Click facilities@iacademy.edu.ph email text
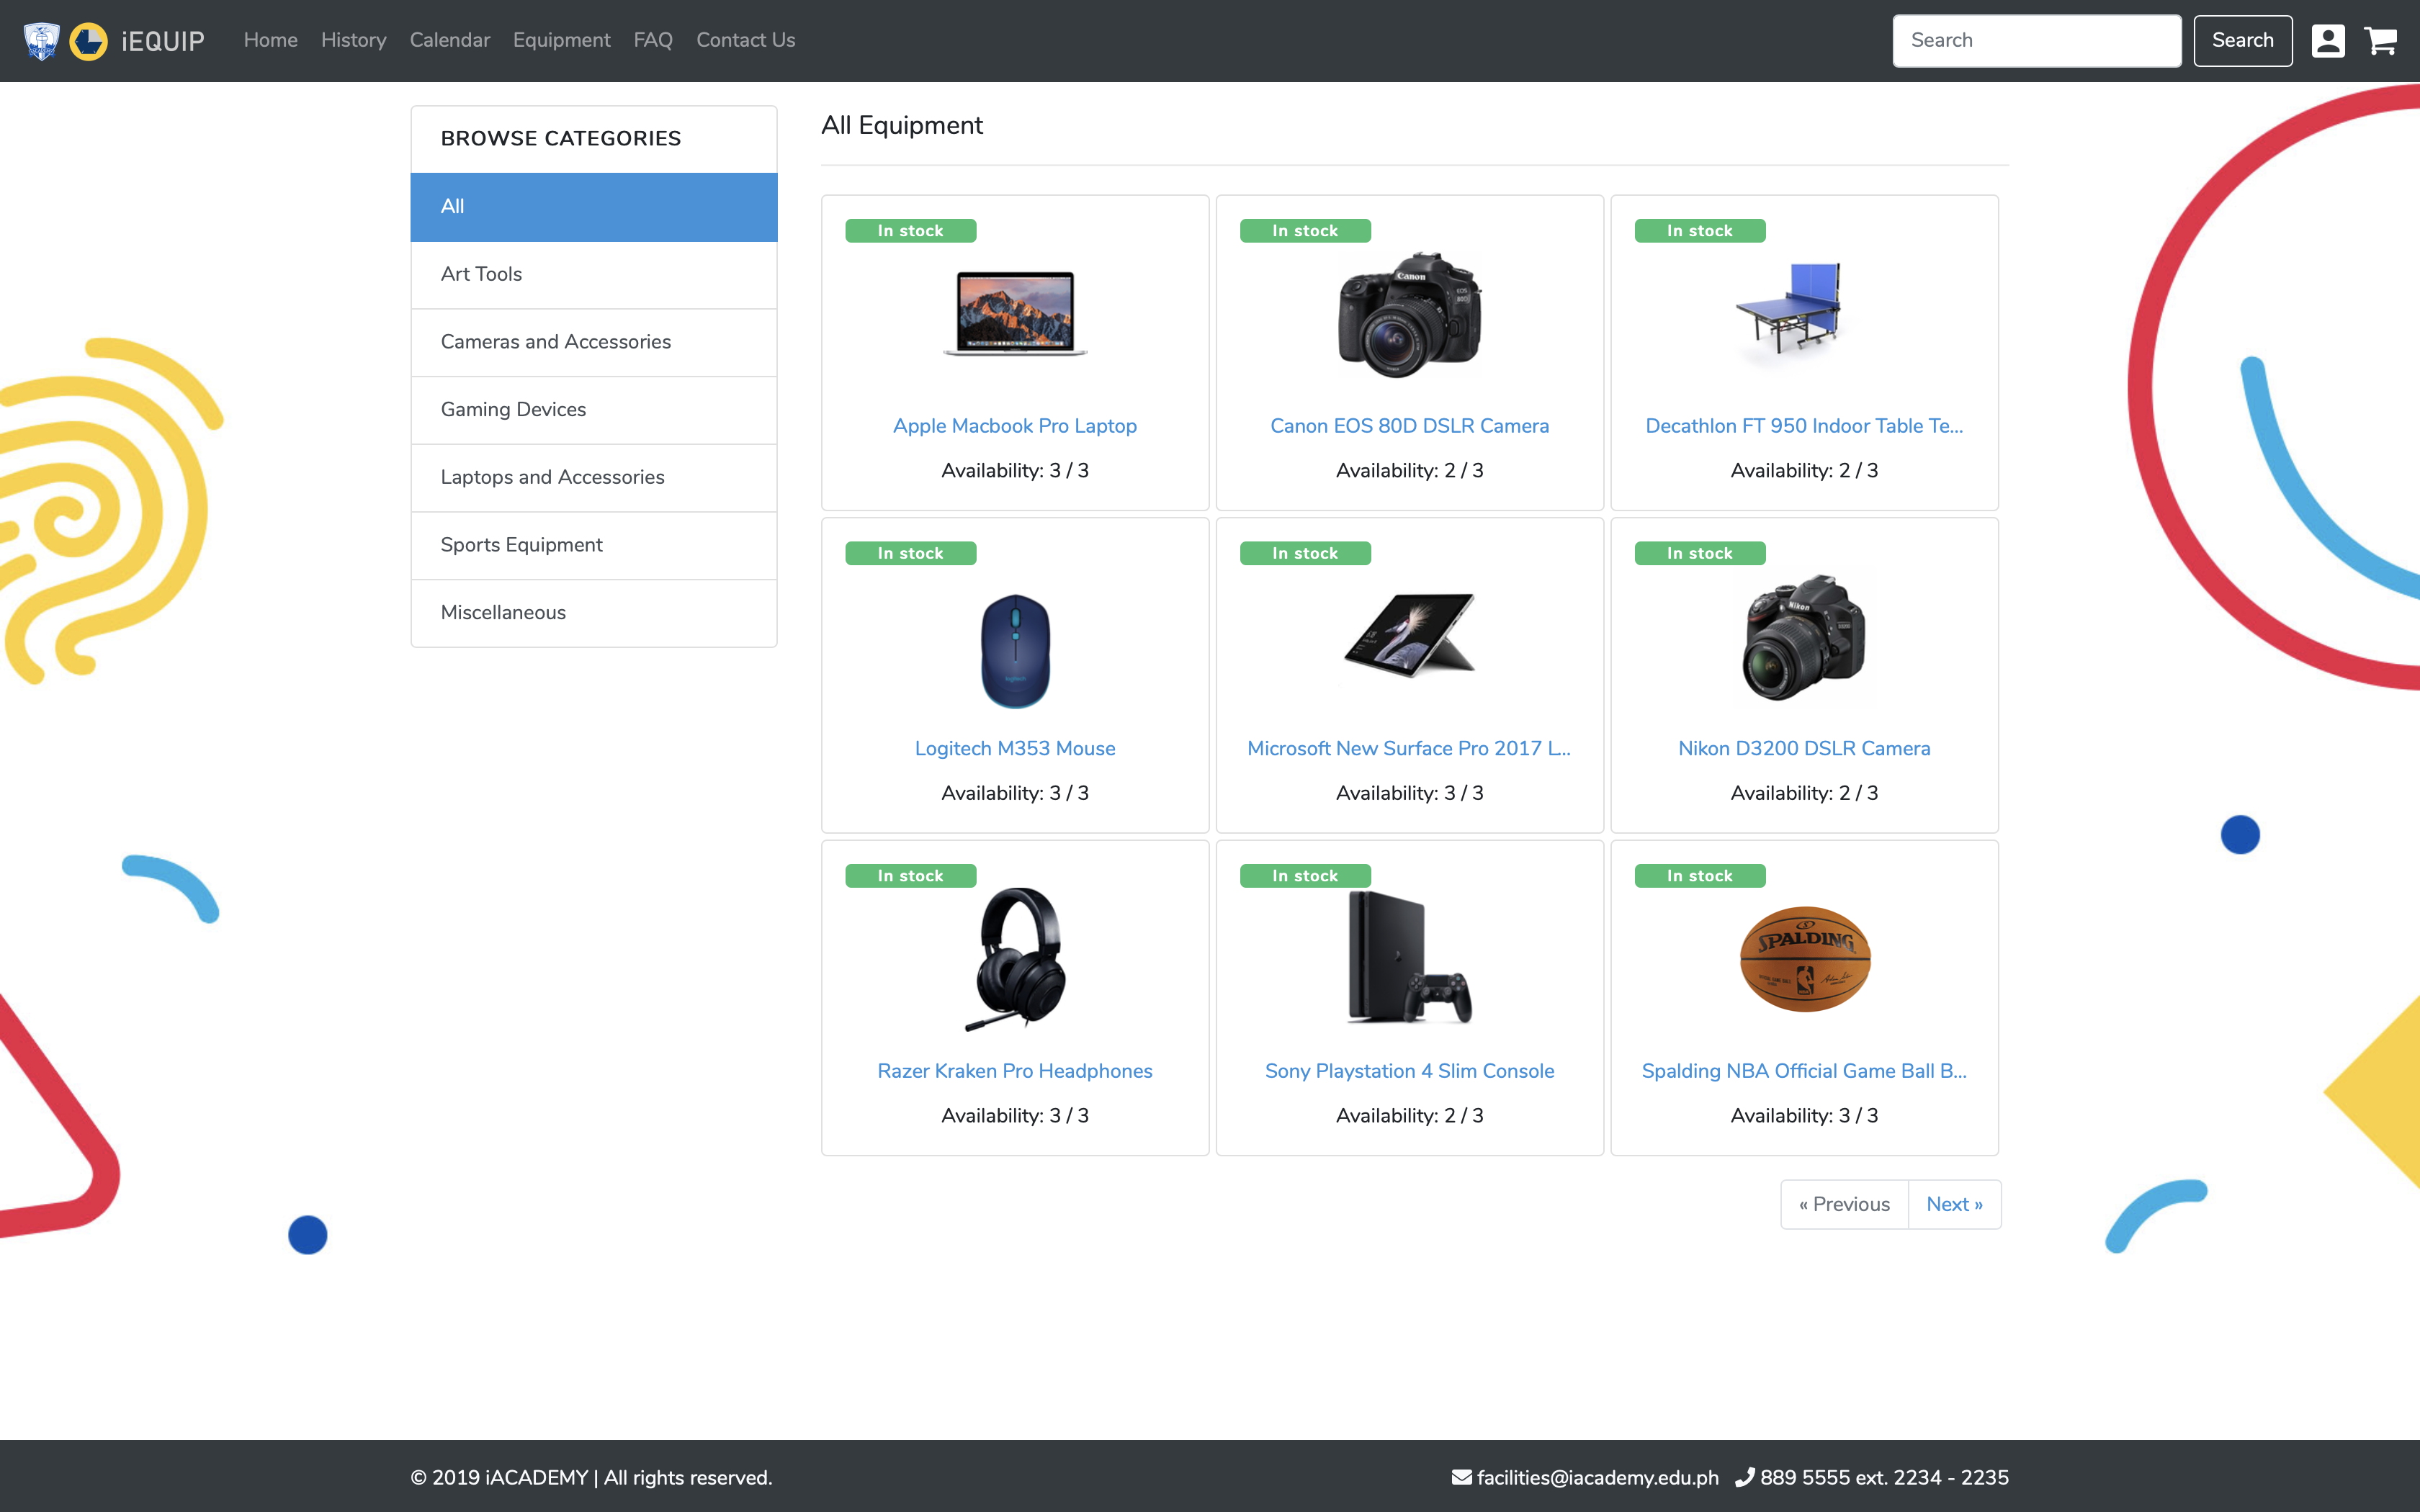This screenshot has height=1512, width=2420. 1598,1478
